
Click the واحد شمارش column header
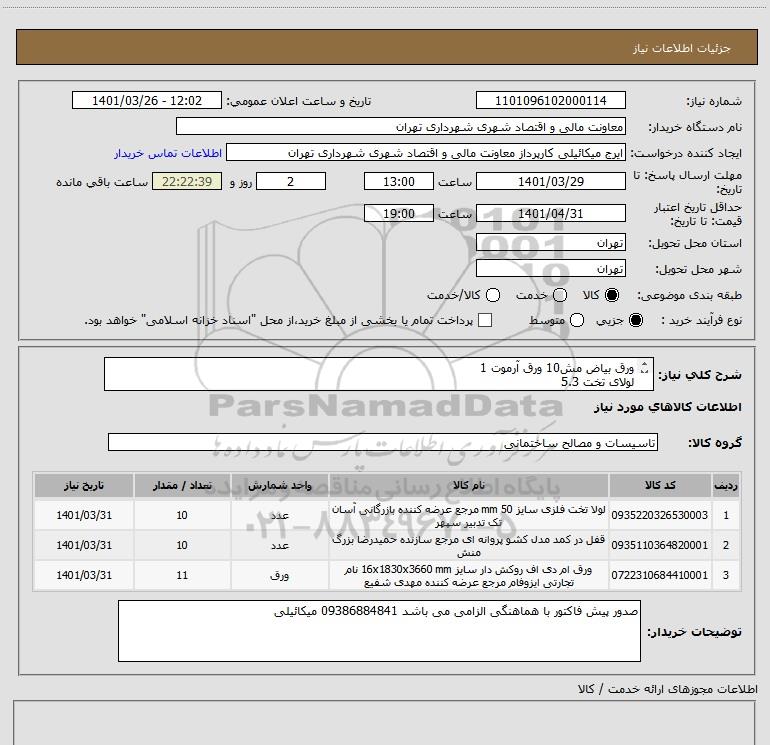pyautogui.click(x=279, y=486)
